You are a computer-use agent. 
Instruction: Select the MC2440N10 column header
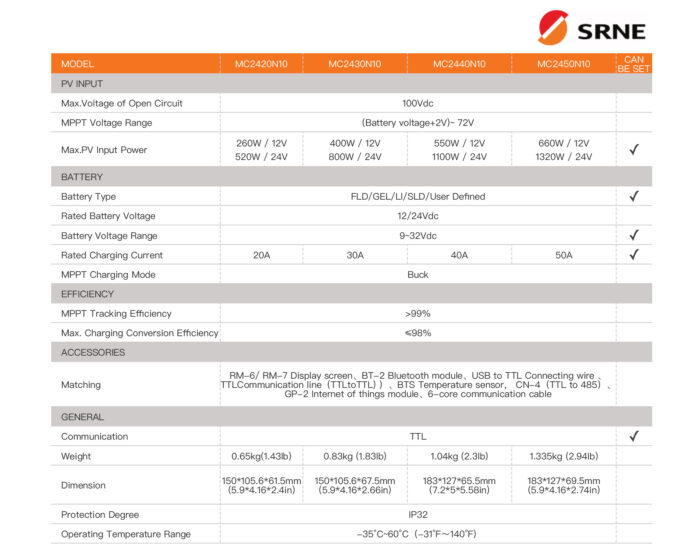(x=459, y=64)
